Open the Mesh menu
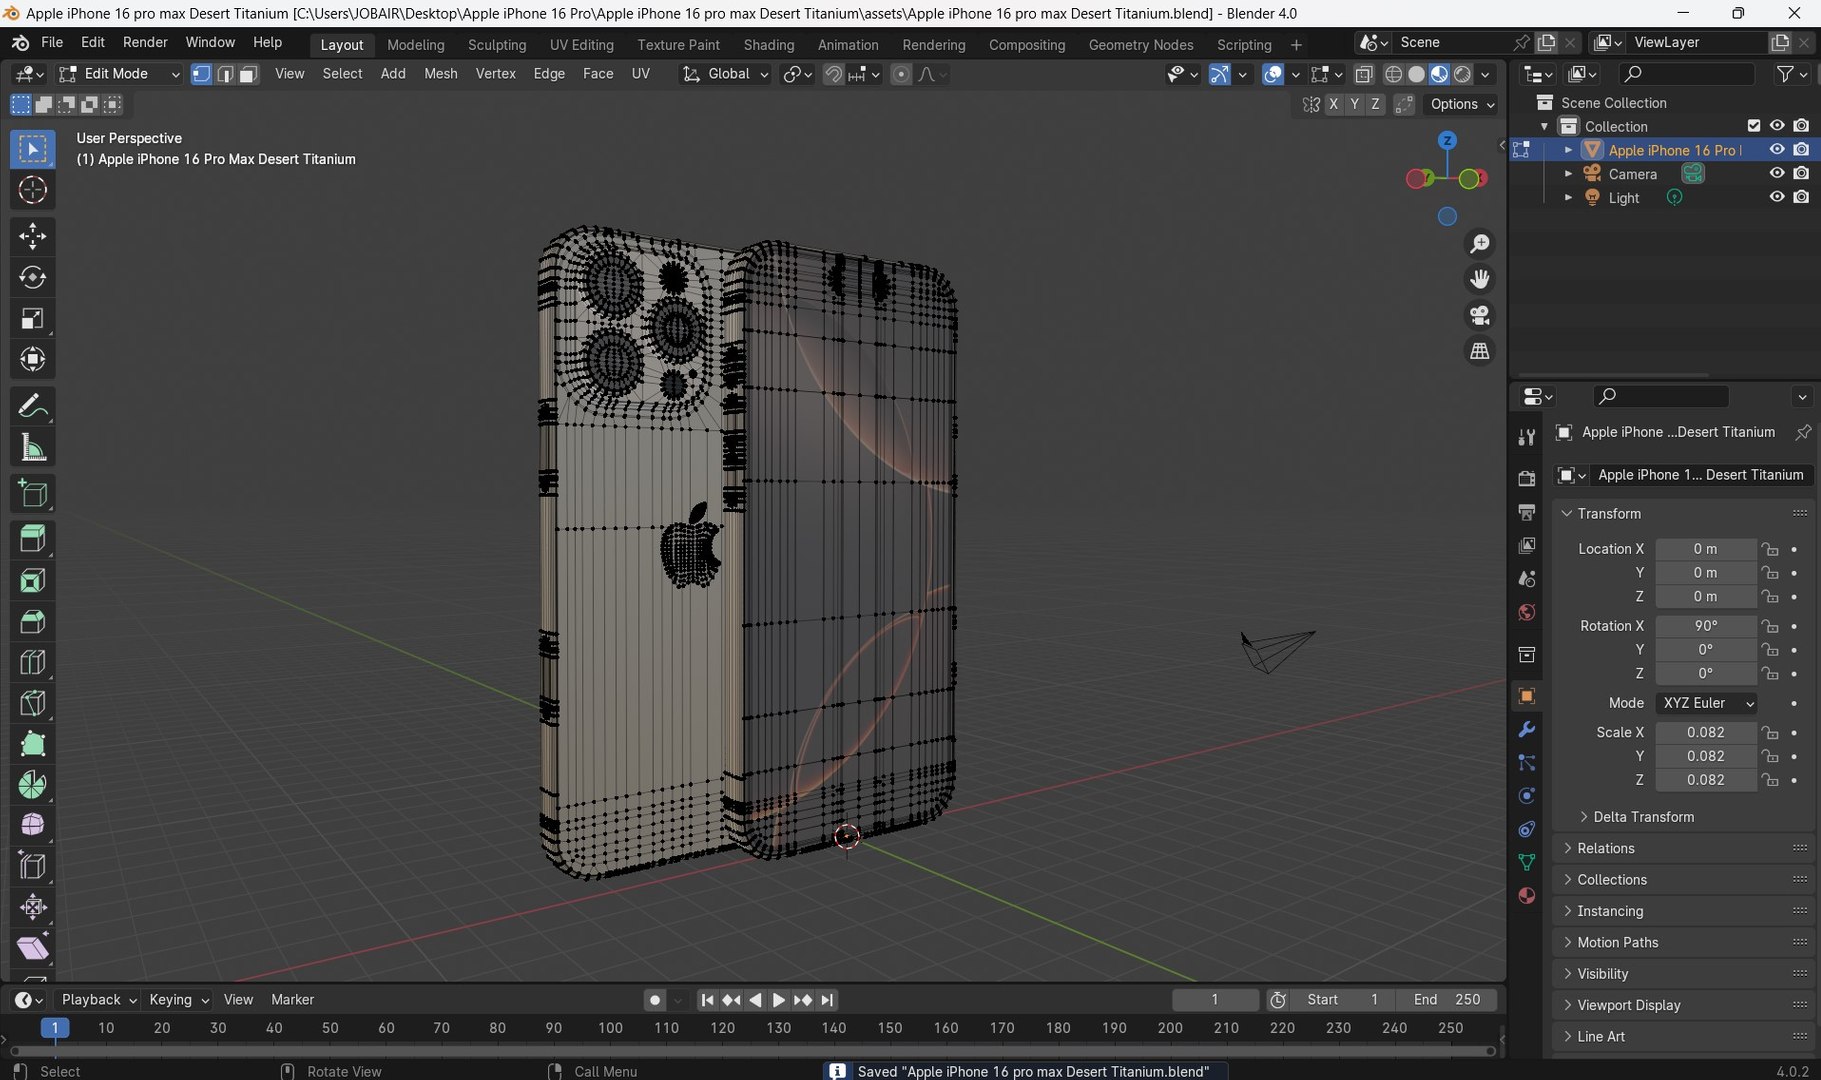 click(x=441, y=74)
